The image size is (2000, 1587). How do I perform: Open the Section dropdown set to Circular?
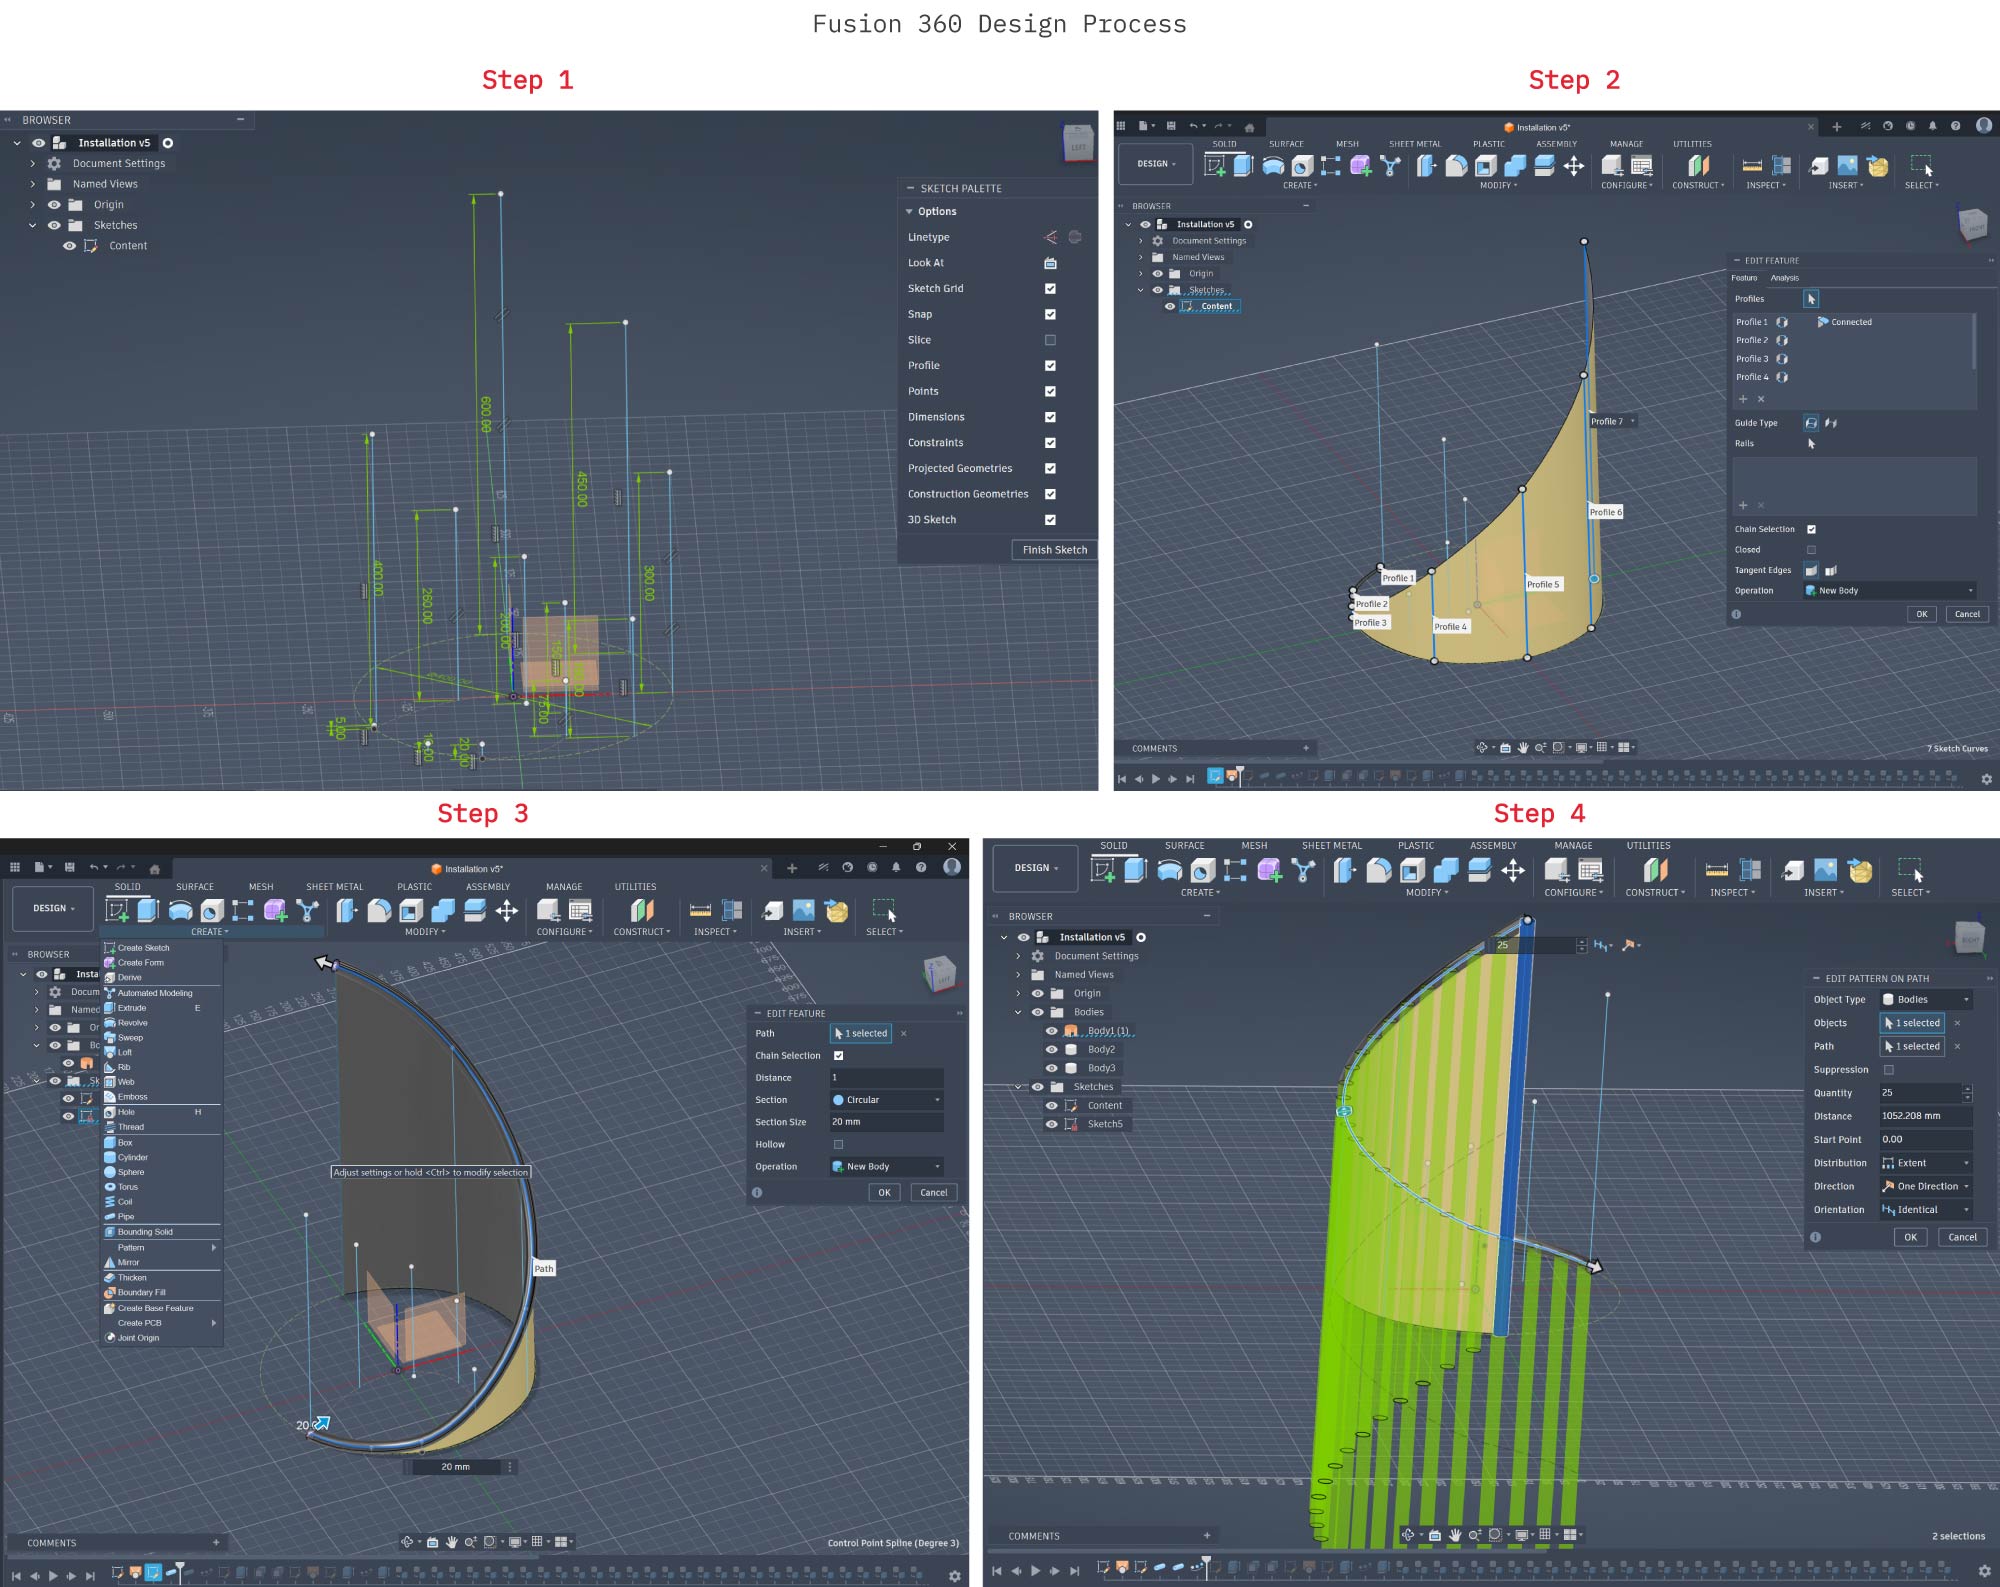coord(886,1100)
